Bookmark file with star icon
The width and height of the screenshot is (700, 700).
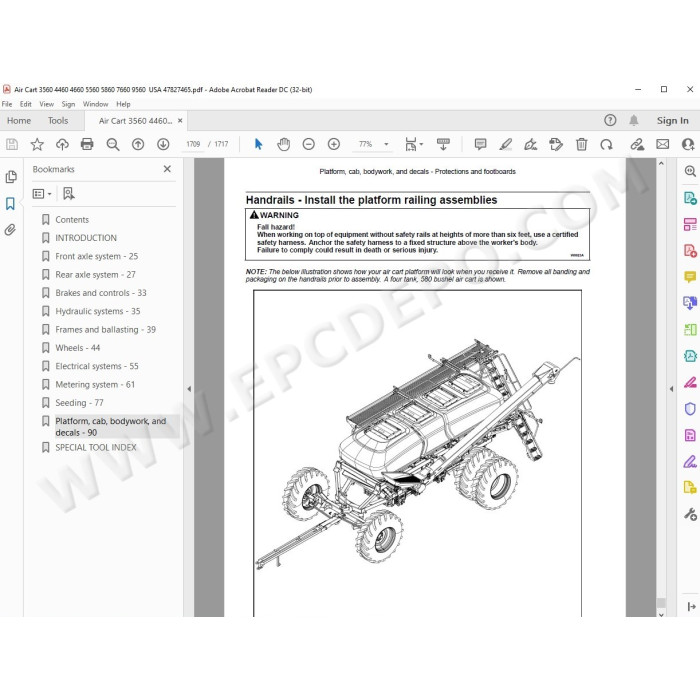(37, 144)
